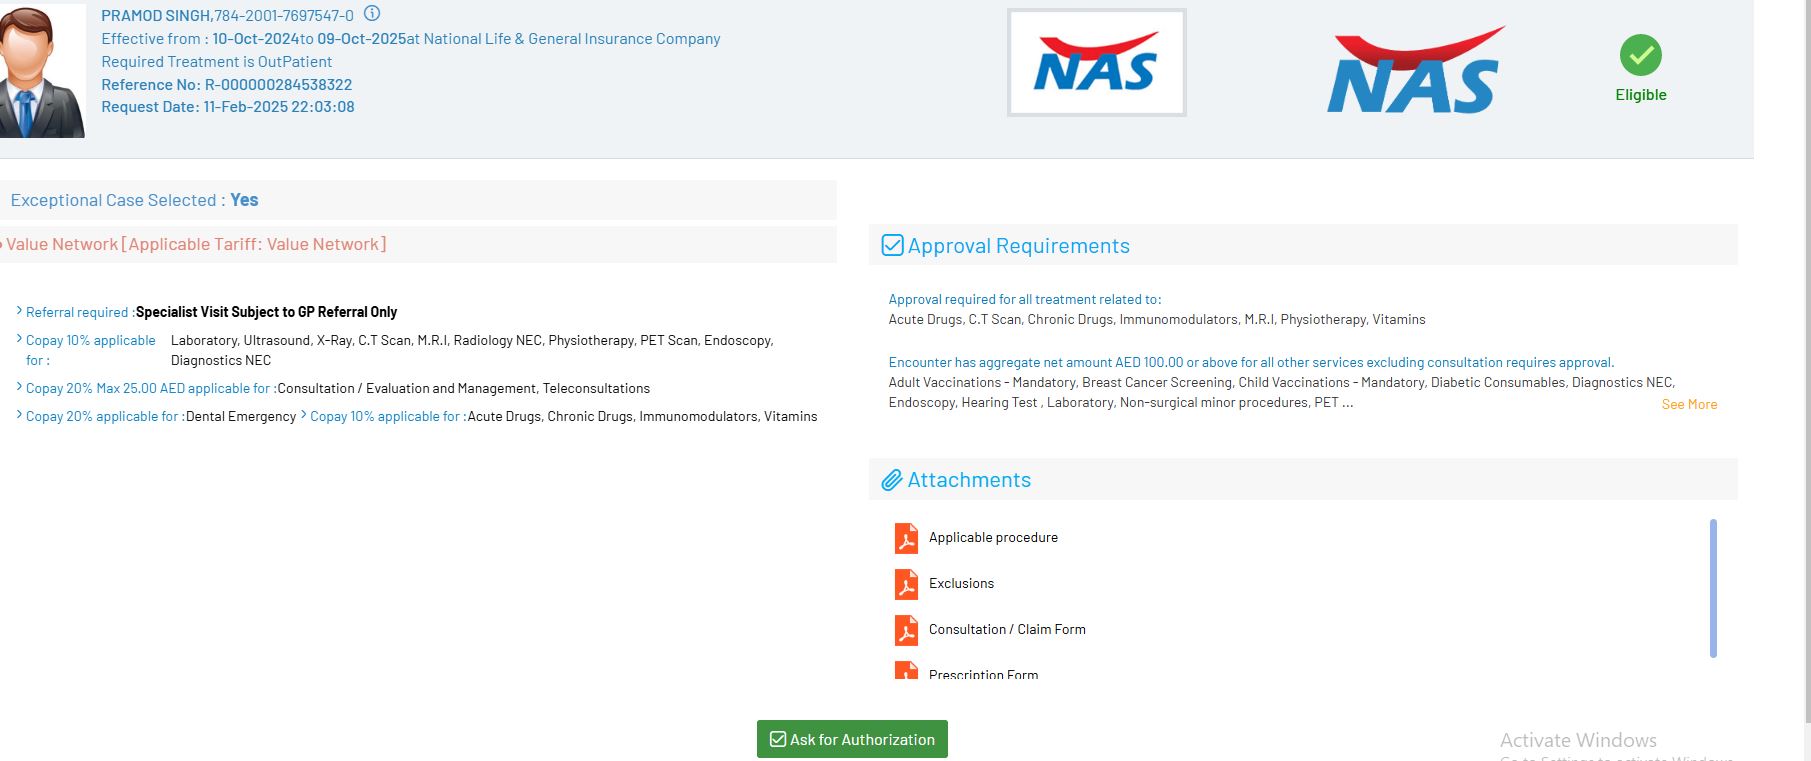The width and height of the screenshot is (1811, 761).
Task: Click the info icon beside member ID
Action: coord(372,14)
